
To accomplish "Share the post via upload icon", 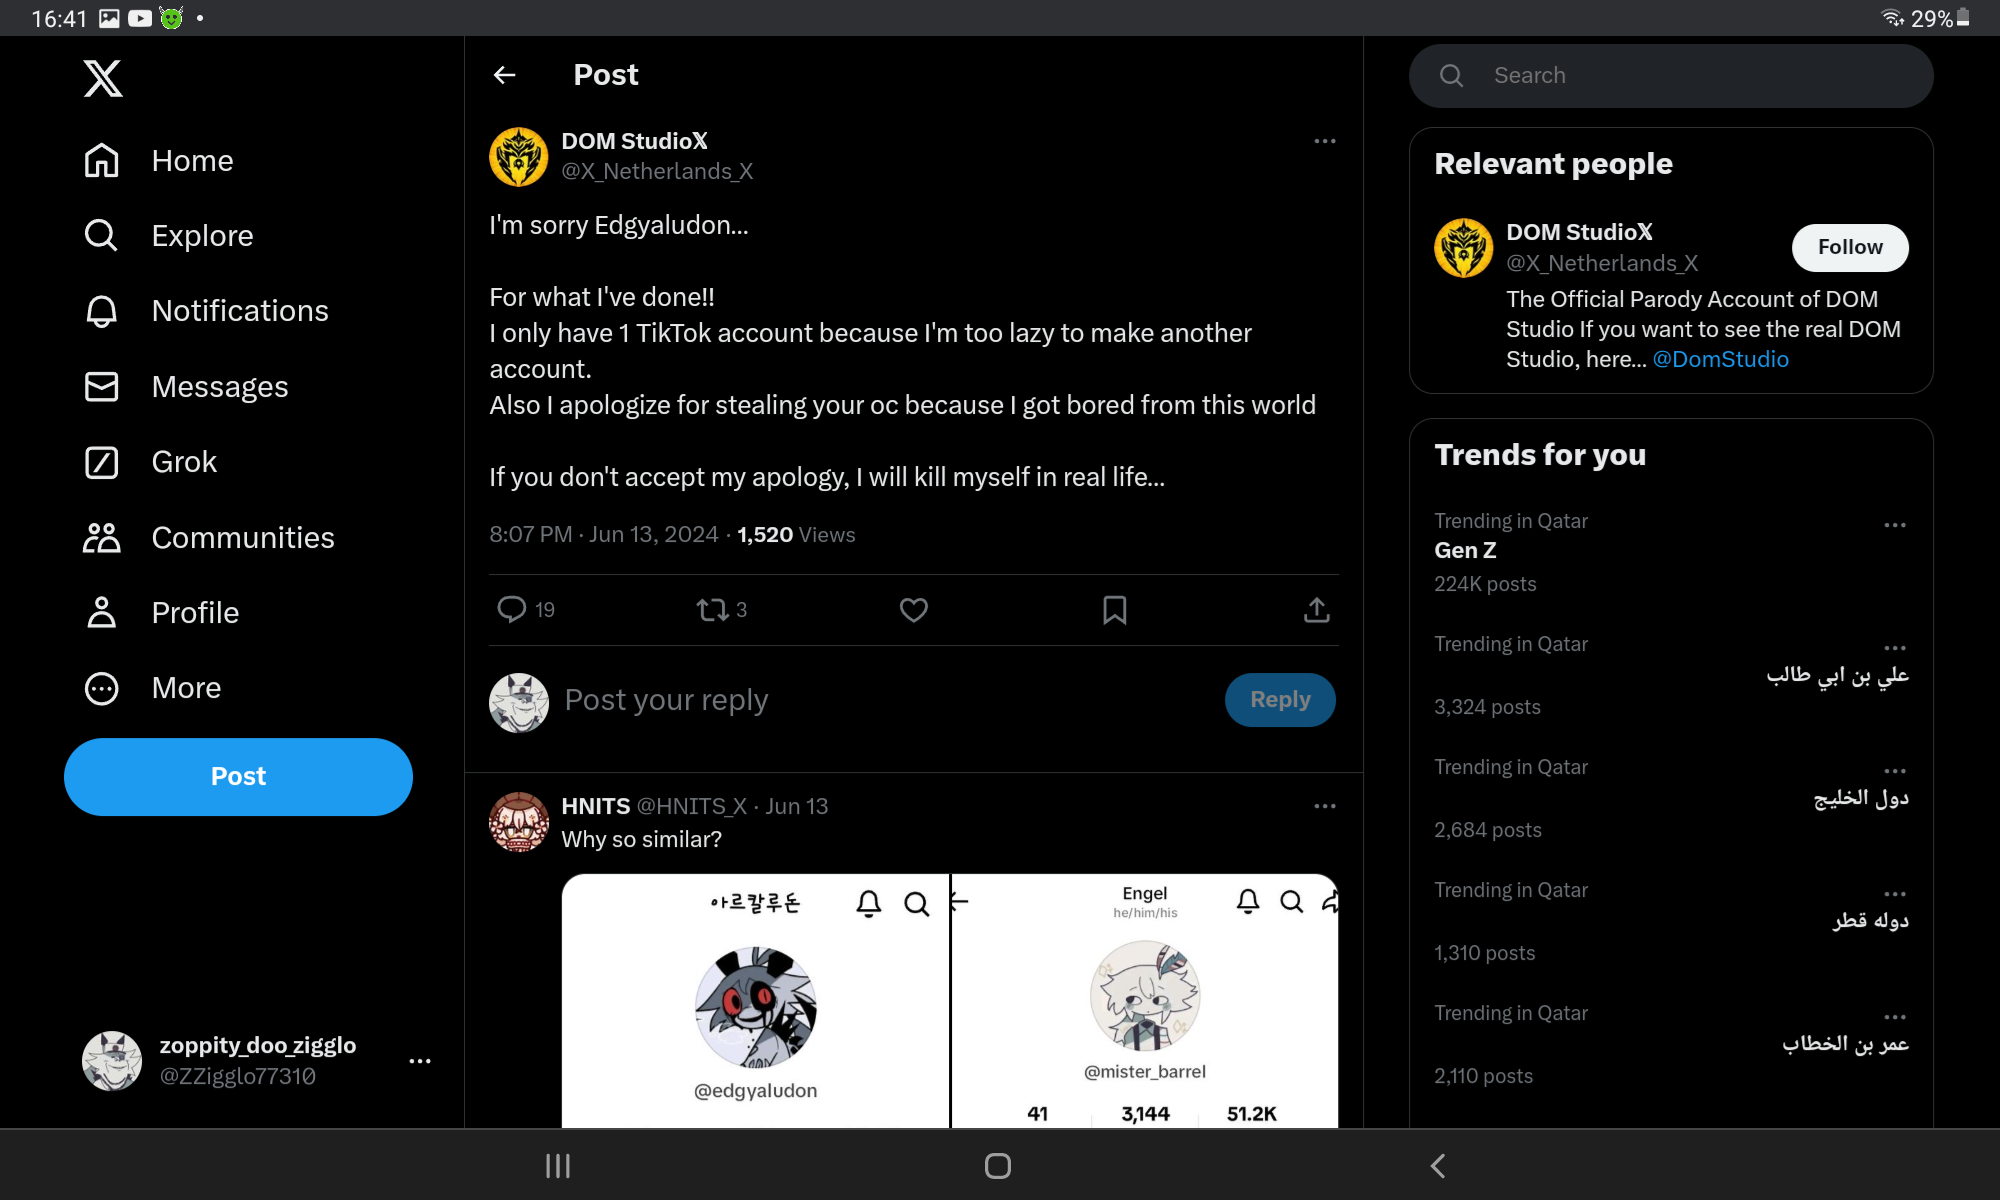I will [1317, 610].
